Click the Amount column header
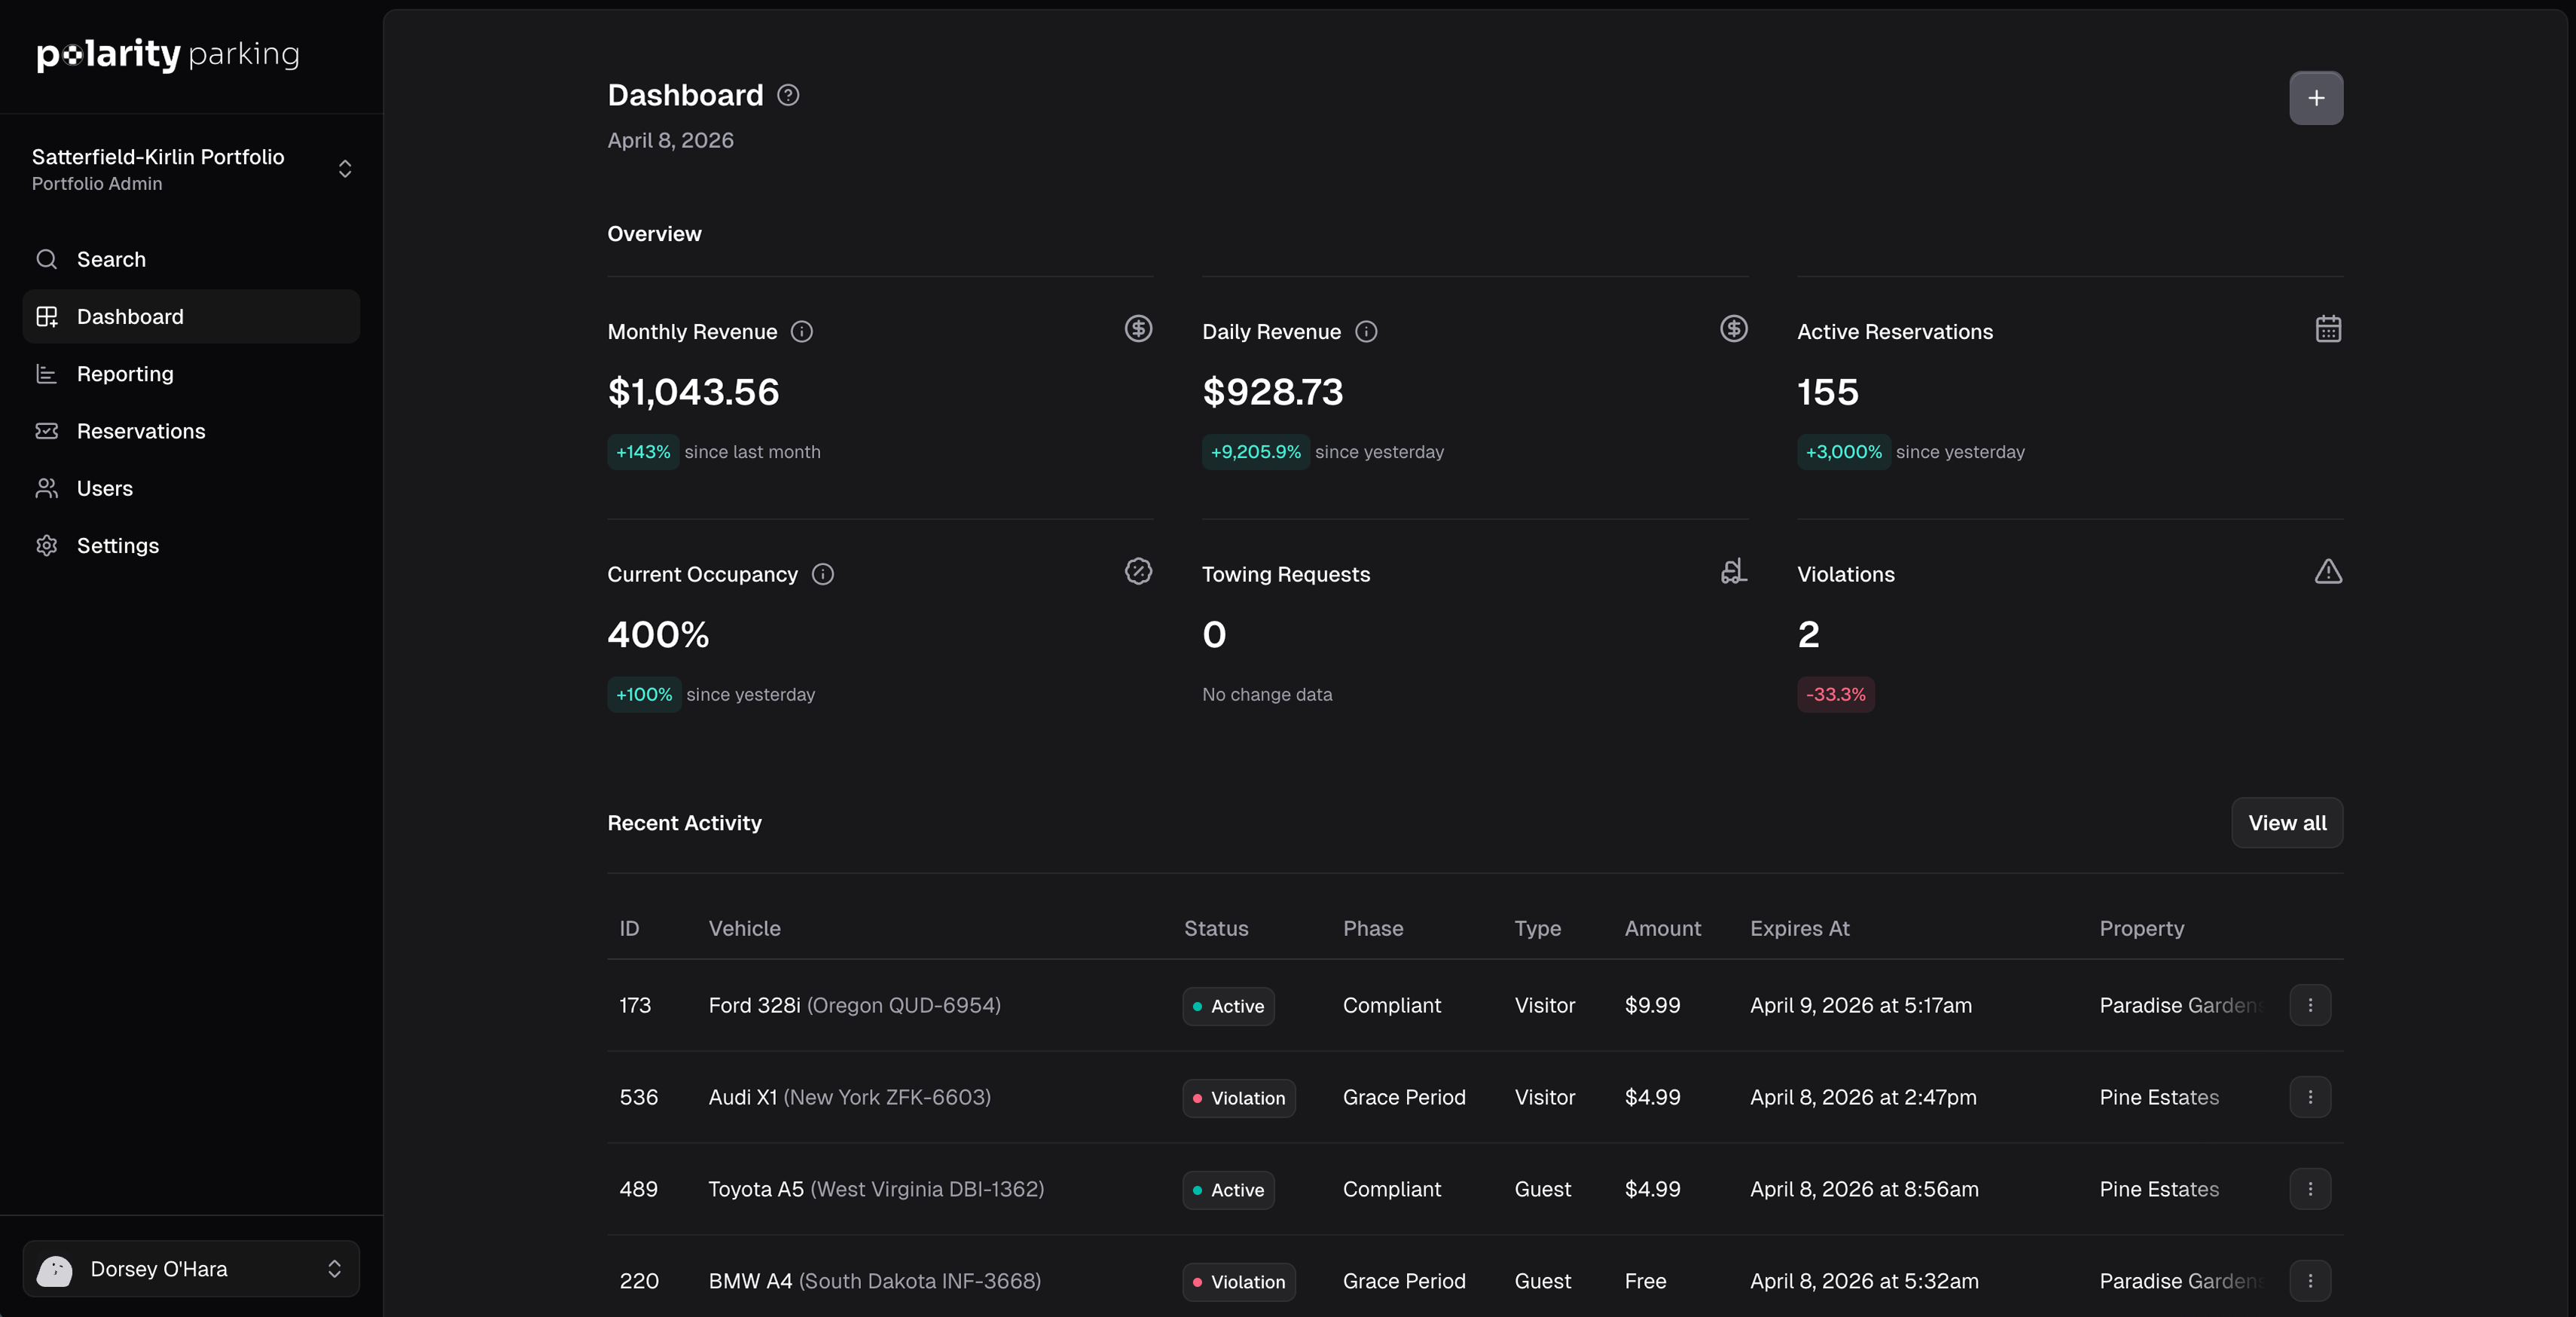This screenshot has width=2576, height=1317. click(1662, 928)
